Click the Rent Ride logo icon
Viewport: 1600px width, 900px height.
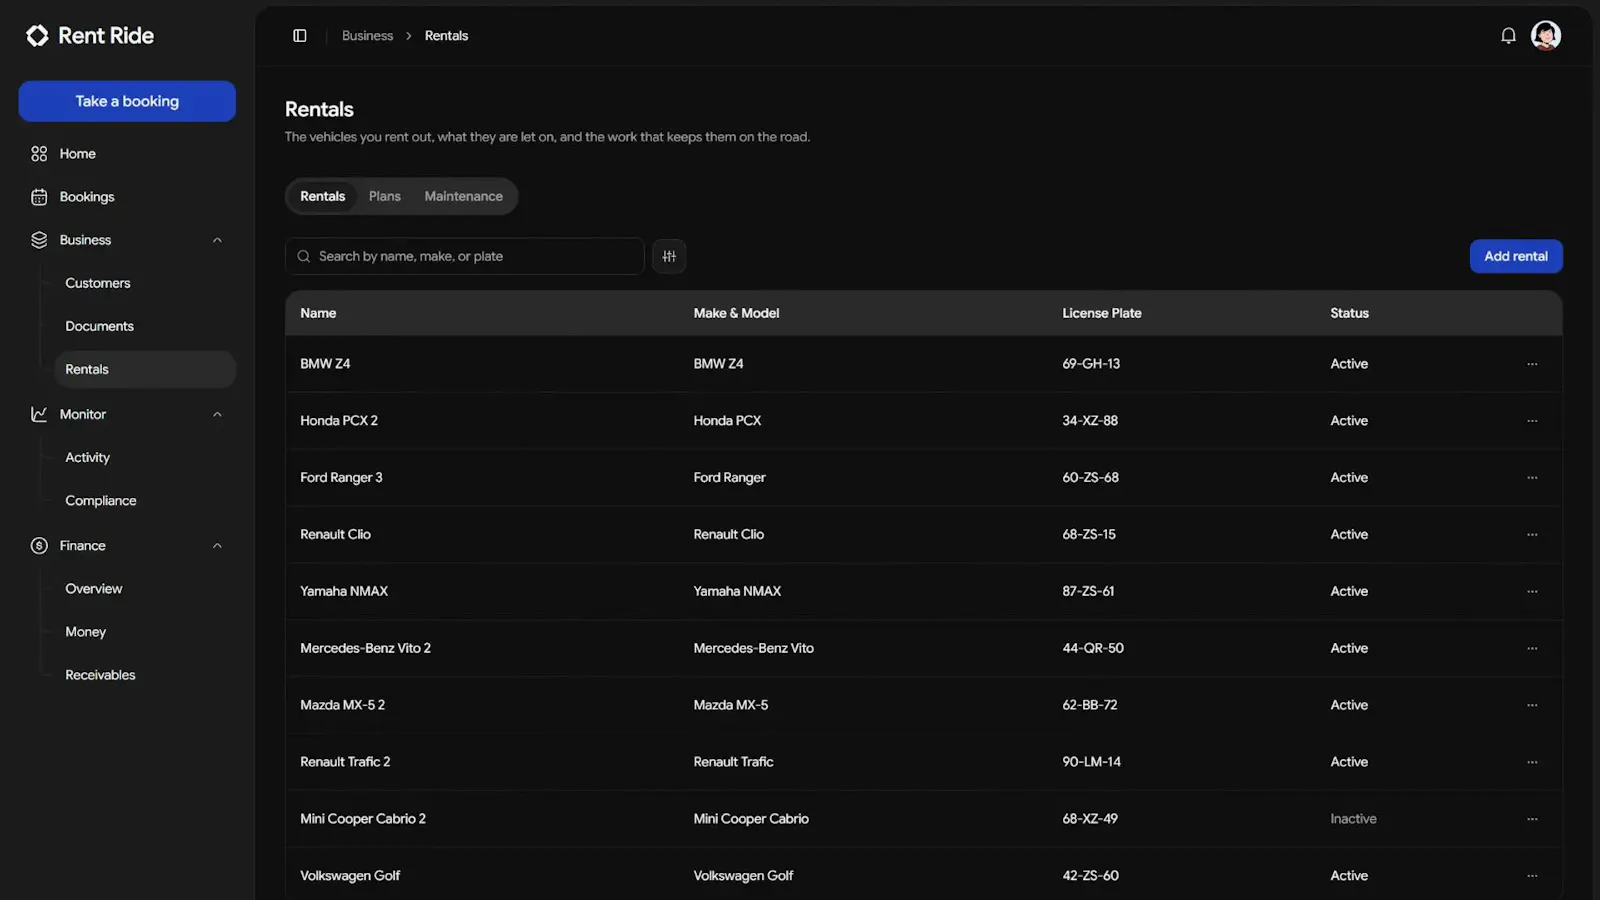pos(37,36)
